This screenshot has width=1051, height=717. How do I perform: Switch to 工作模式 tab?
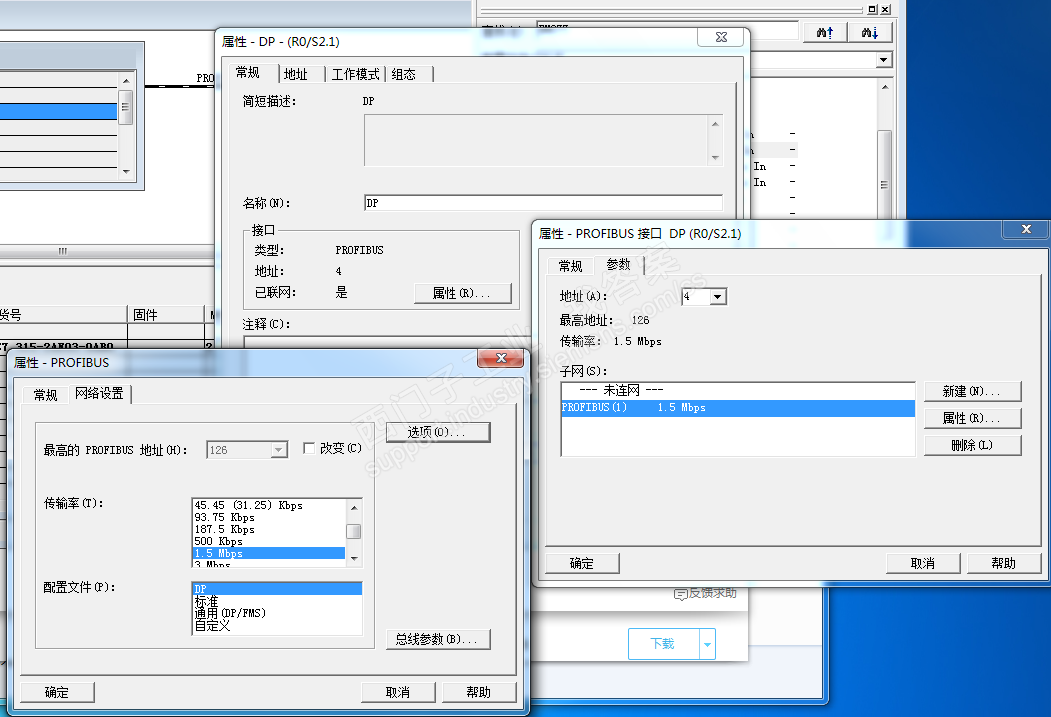355,74
